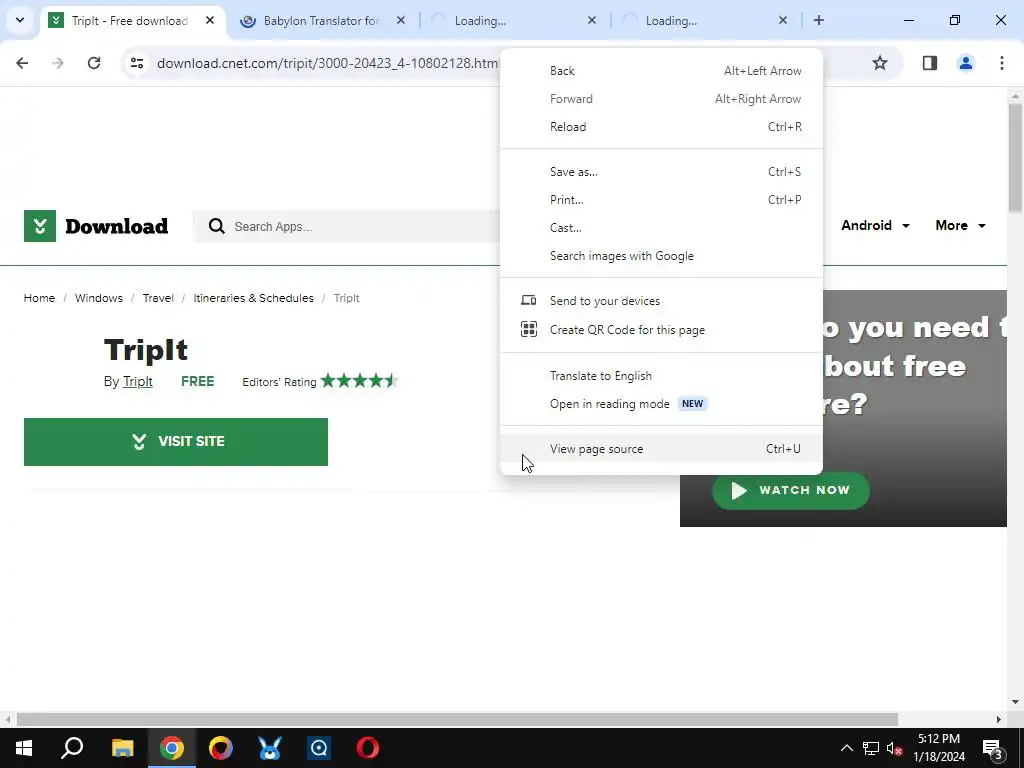Screen dimensions: 1024x768
Task: Switch to the Babylon Translator tab
Action: click(x=320, y=20)
